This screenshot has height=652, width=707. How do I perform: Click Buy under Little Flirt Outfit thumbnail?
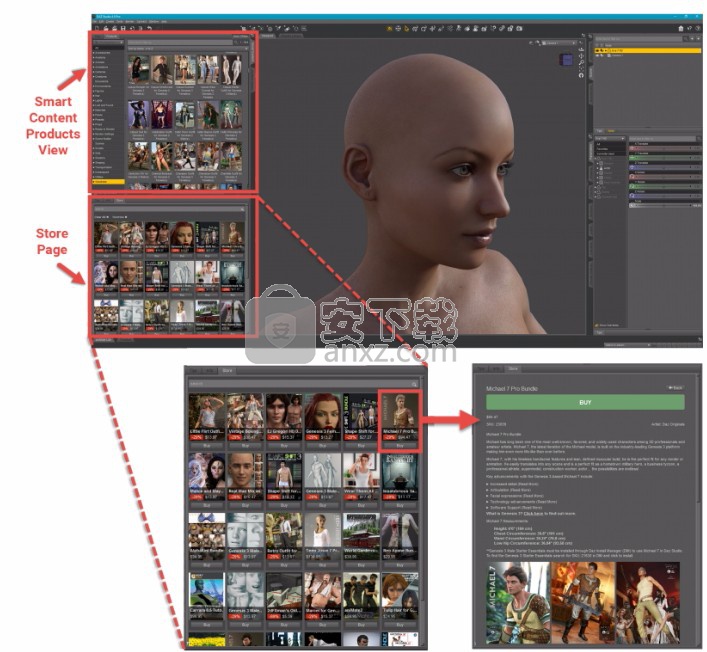207,445
